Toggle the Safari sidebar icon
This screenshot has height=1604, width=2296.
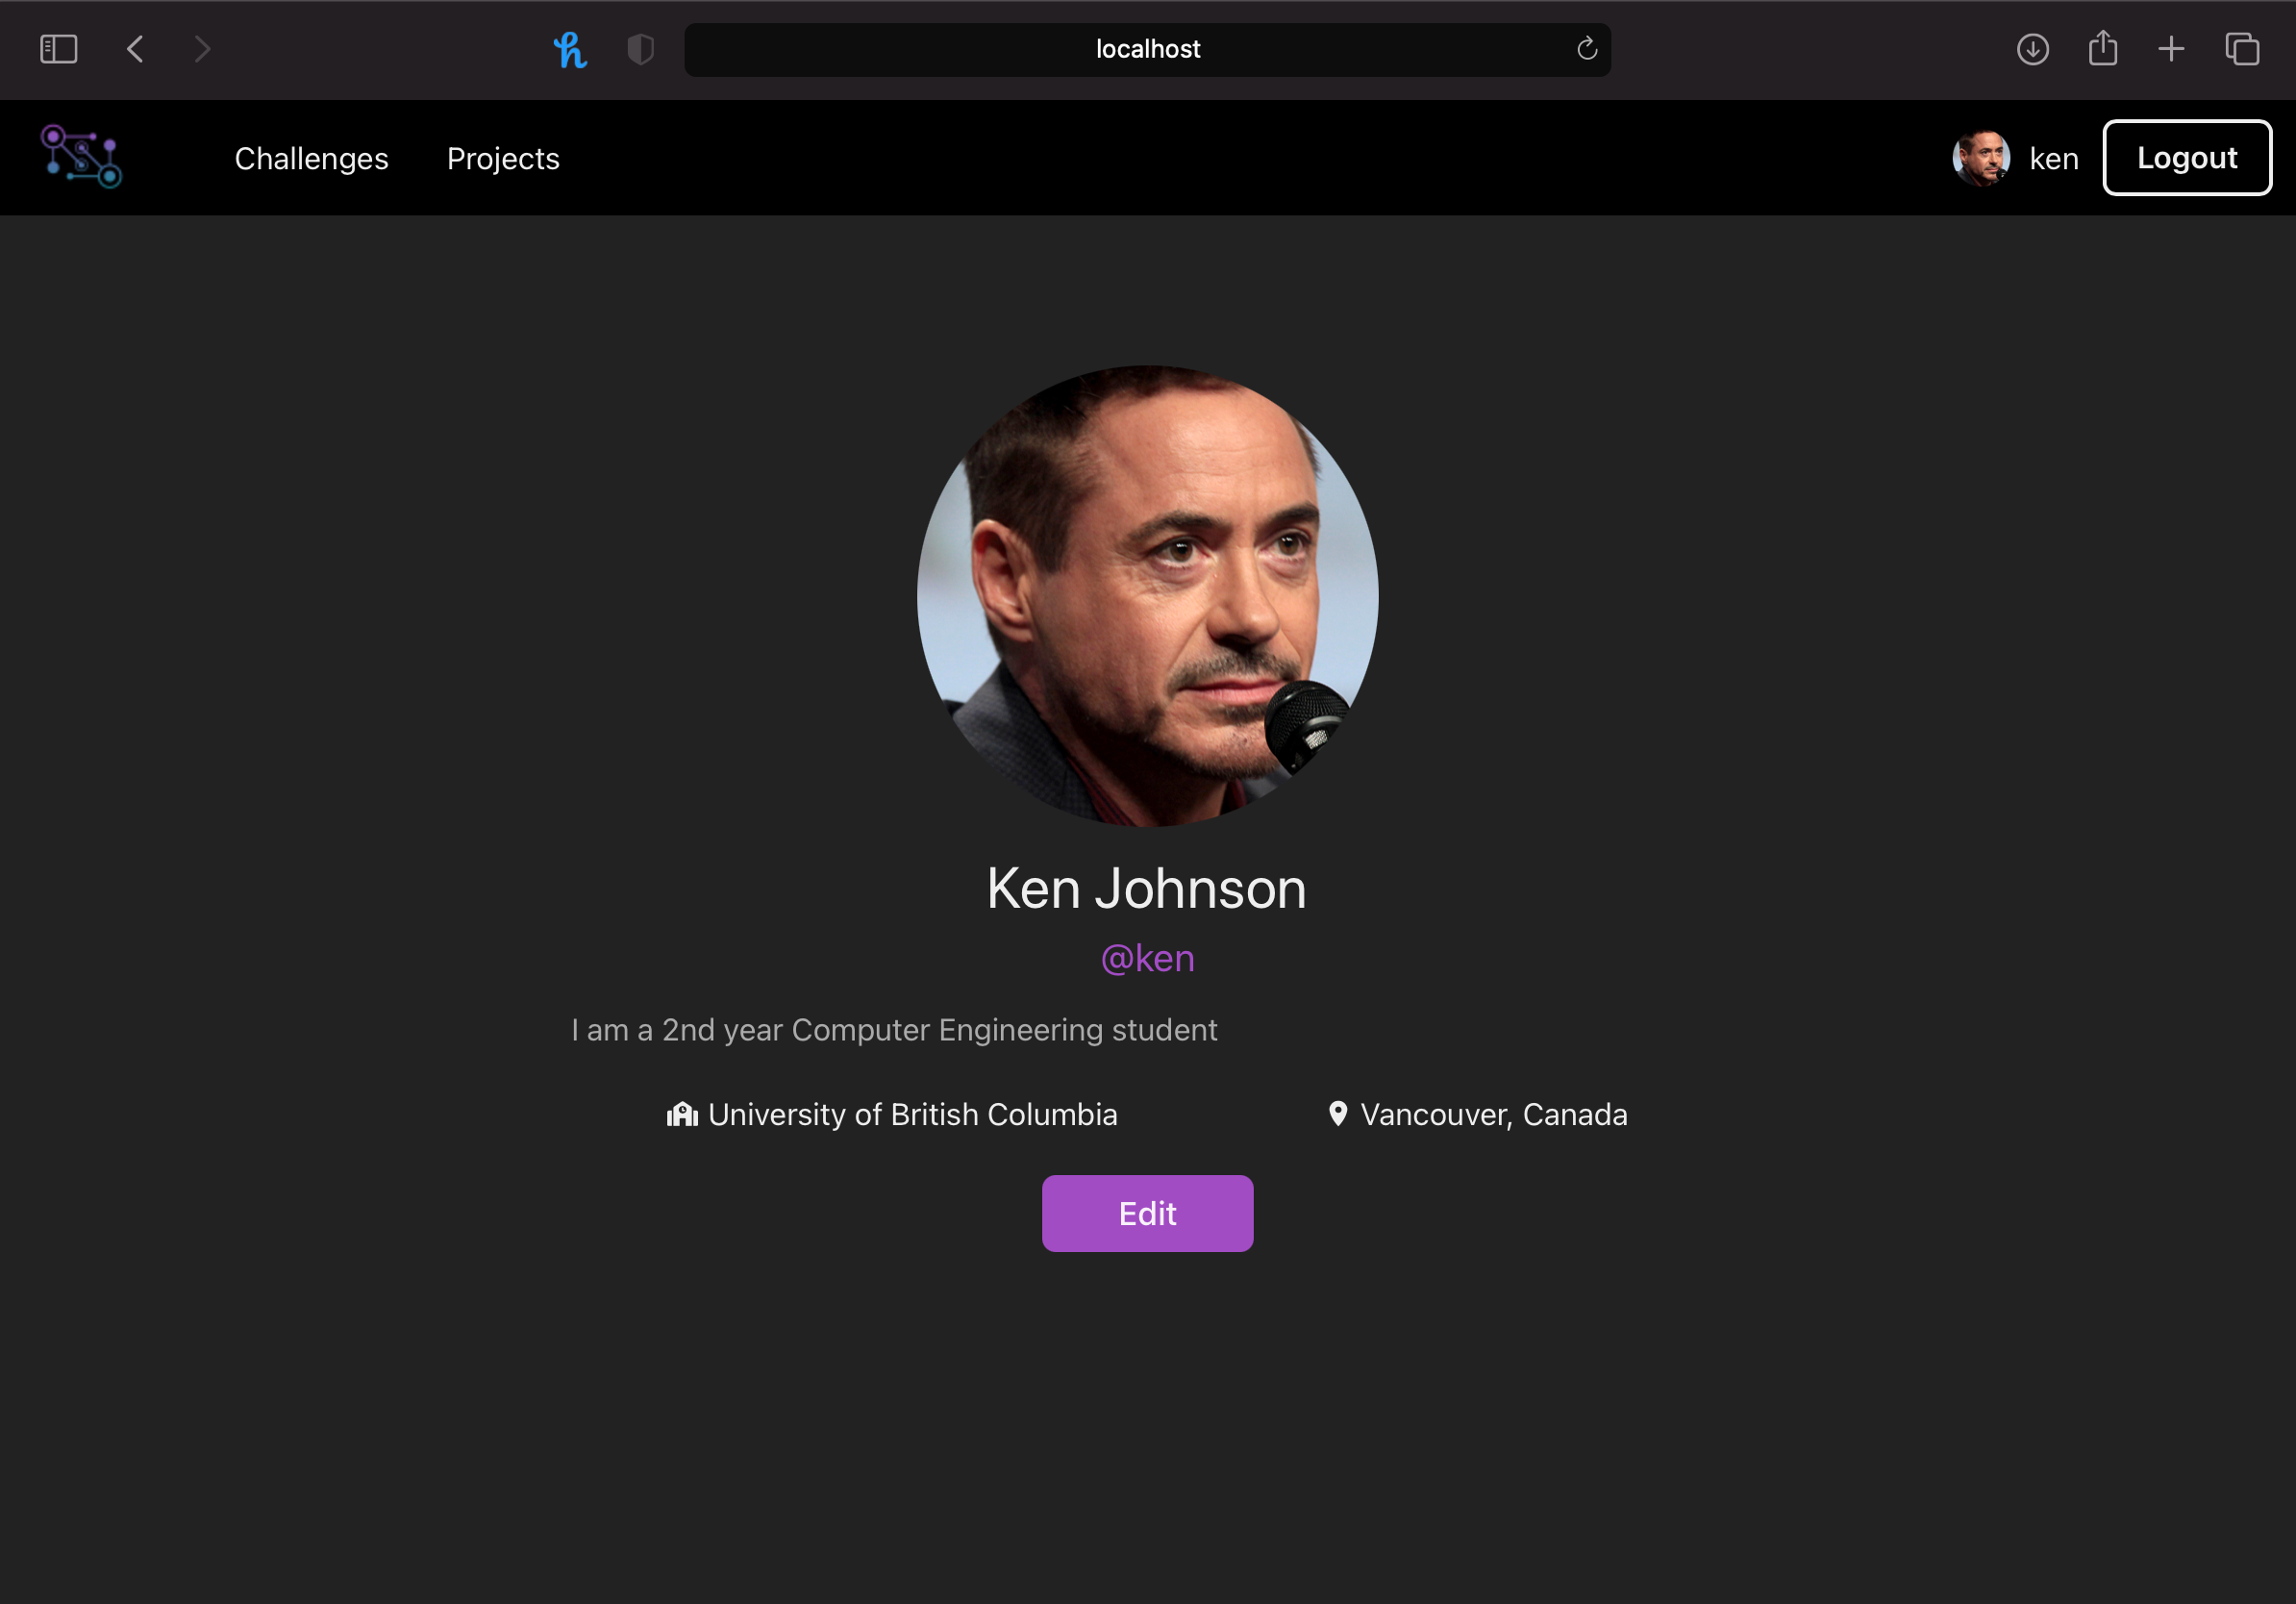58,49
